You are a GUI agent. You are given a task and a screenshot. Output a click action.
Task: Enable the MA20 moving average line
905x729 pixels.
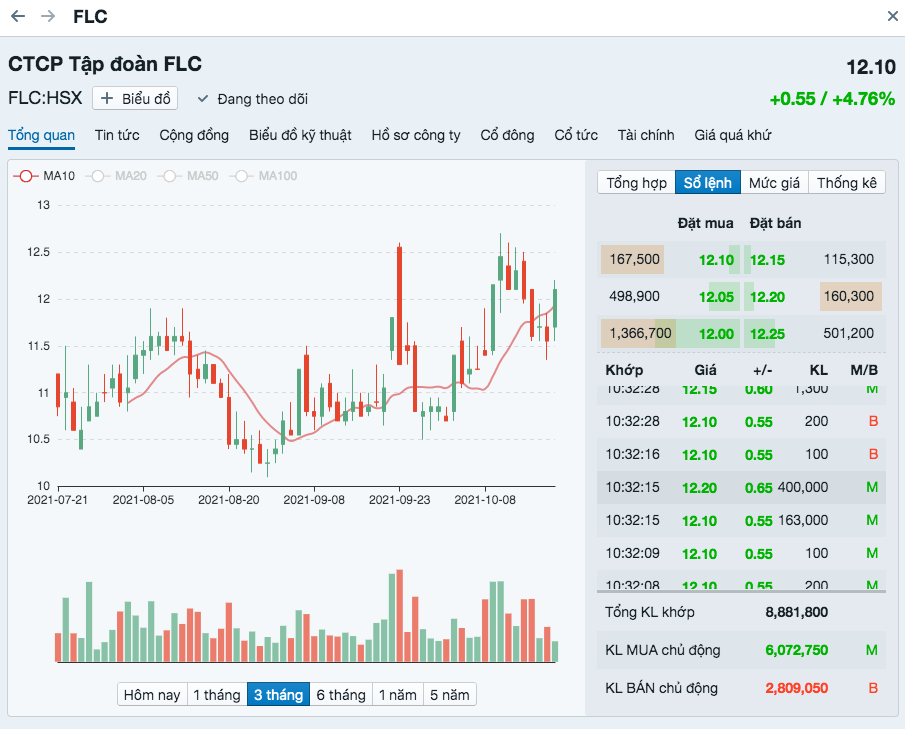pyautogui.click(x=117, y=176)
